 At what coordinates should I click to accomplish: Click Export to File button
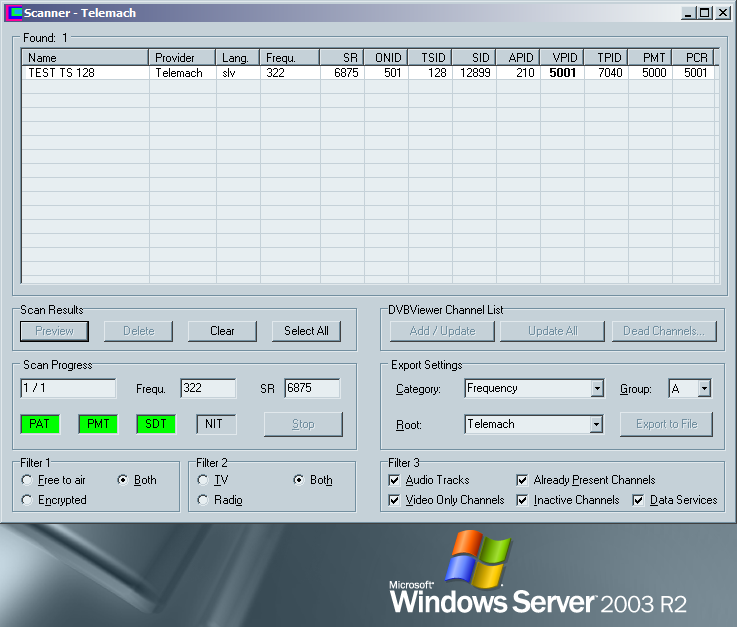pyautogui.click(x=666, y=424)
